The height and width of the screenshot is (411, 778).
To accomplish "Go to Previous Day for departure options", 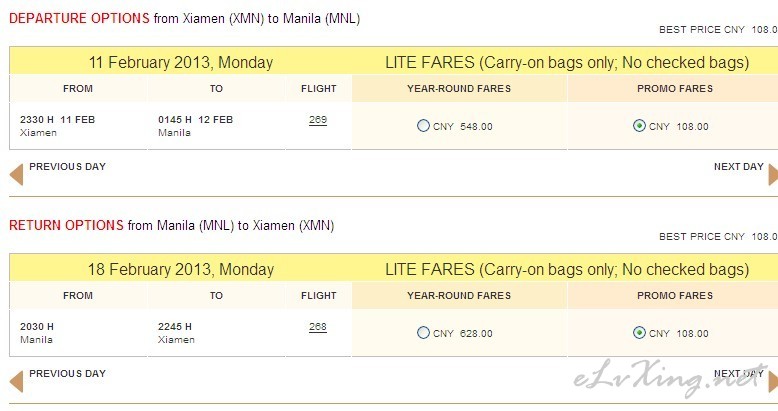I will click(67, 167).
